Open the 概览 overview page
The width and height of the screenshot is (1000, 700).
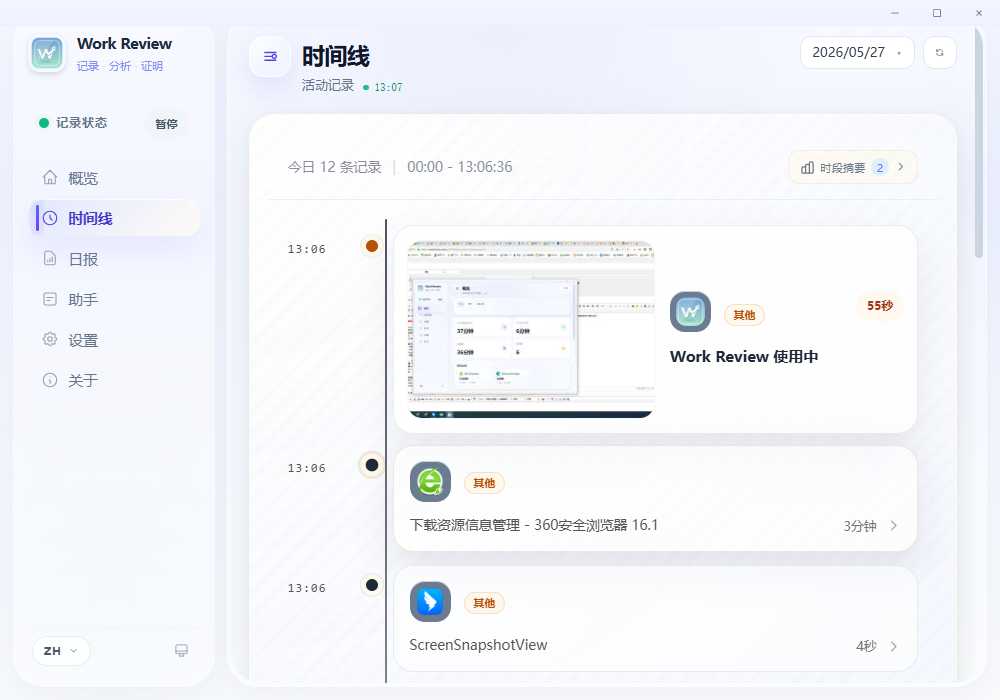click(x=115, y=179)
